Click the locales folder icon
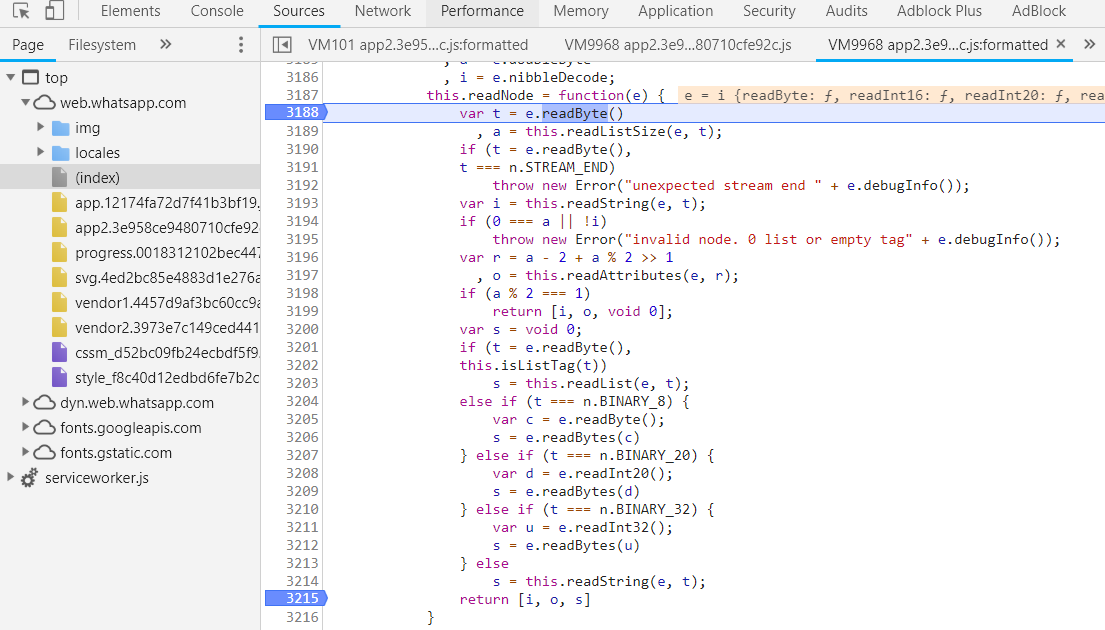 tap(61, 153)
